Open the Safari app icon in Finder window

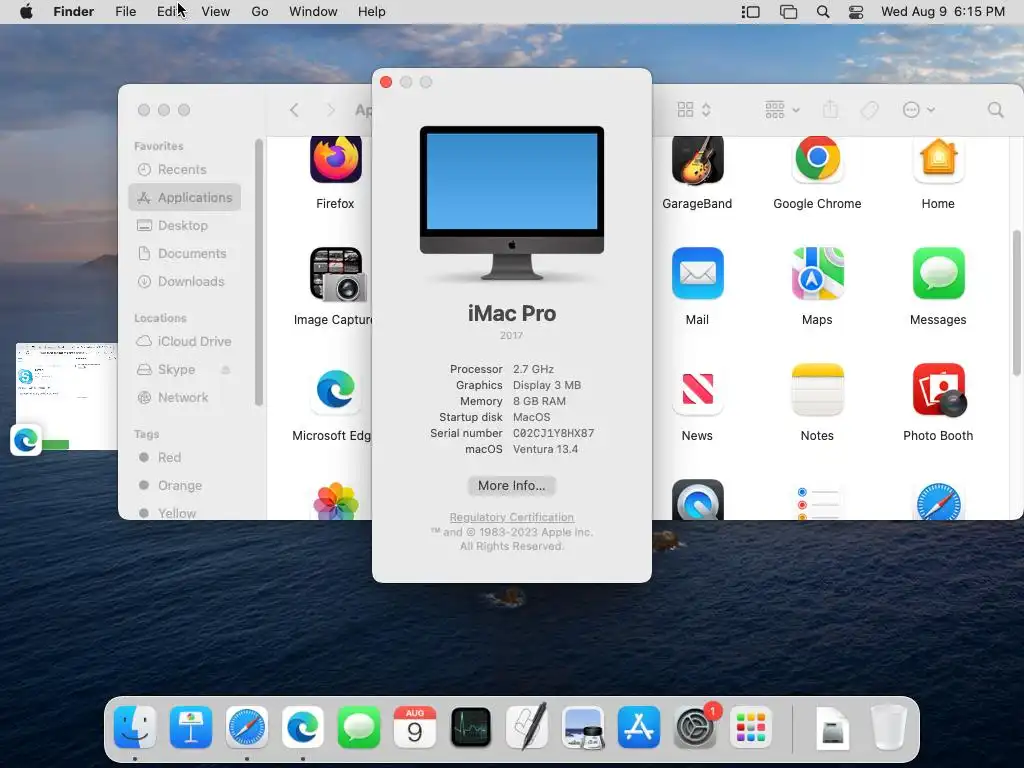point(938,501)
